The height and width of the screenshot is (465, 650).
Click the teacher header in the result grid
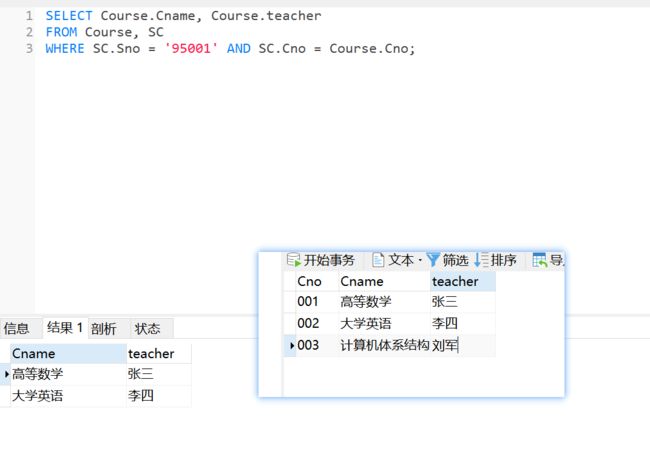tap(159, 354)
